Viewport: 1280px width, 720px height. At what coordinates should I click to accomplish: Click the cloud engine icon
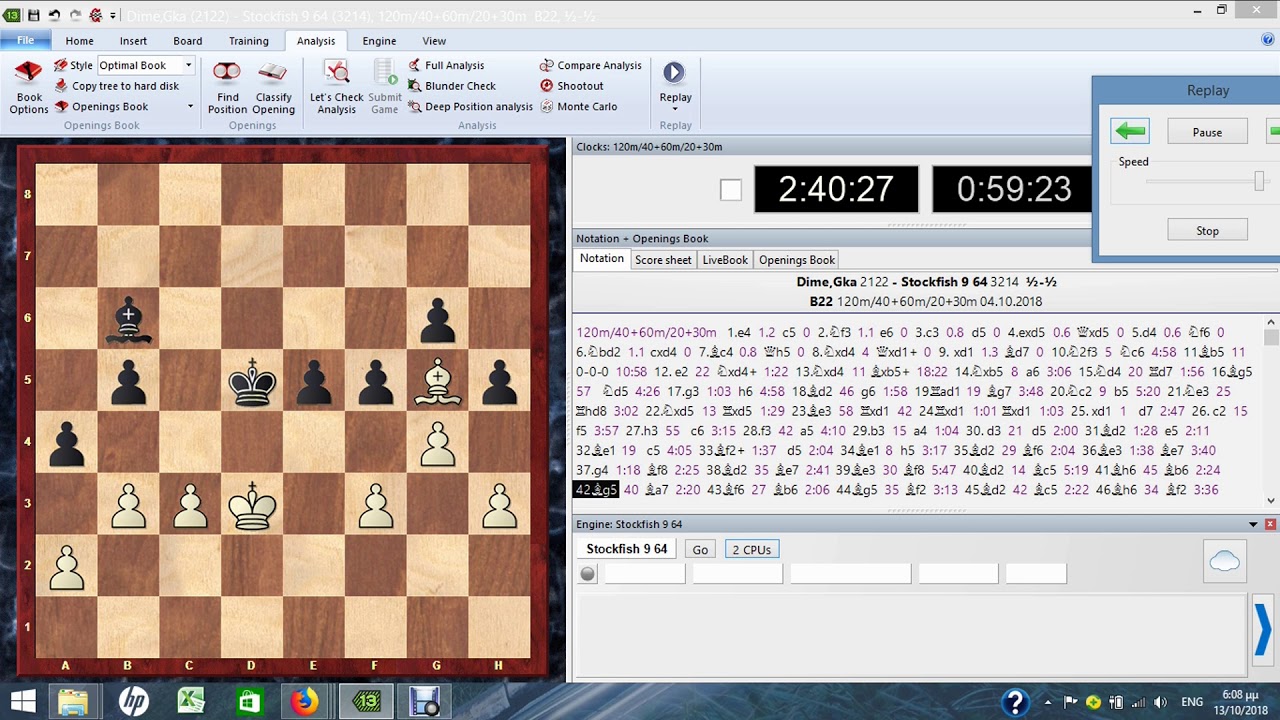click(1224, 562)
